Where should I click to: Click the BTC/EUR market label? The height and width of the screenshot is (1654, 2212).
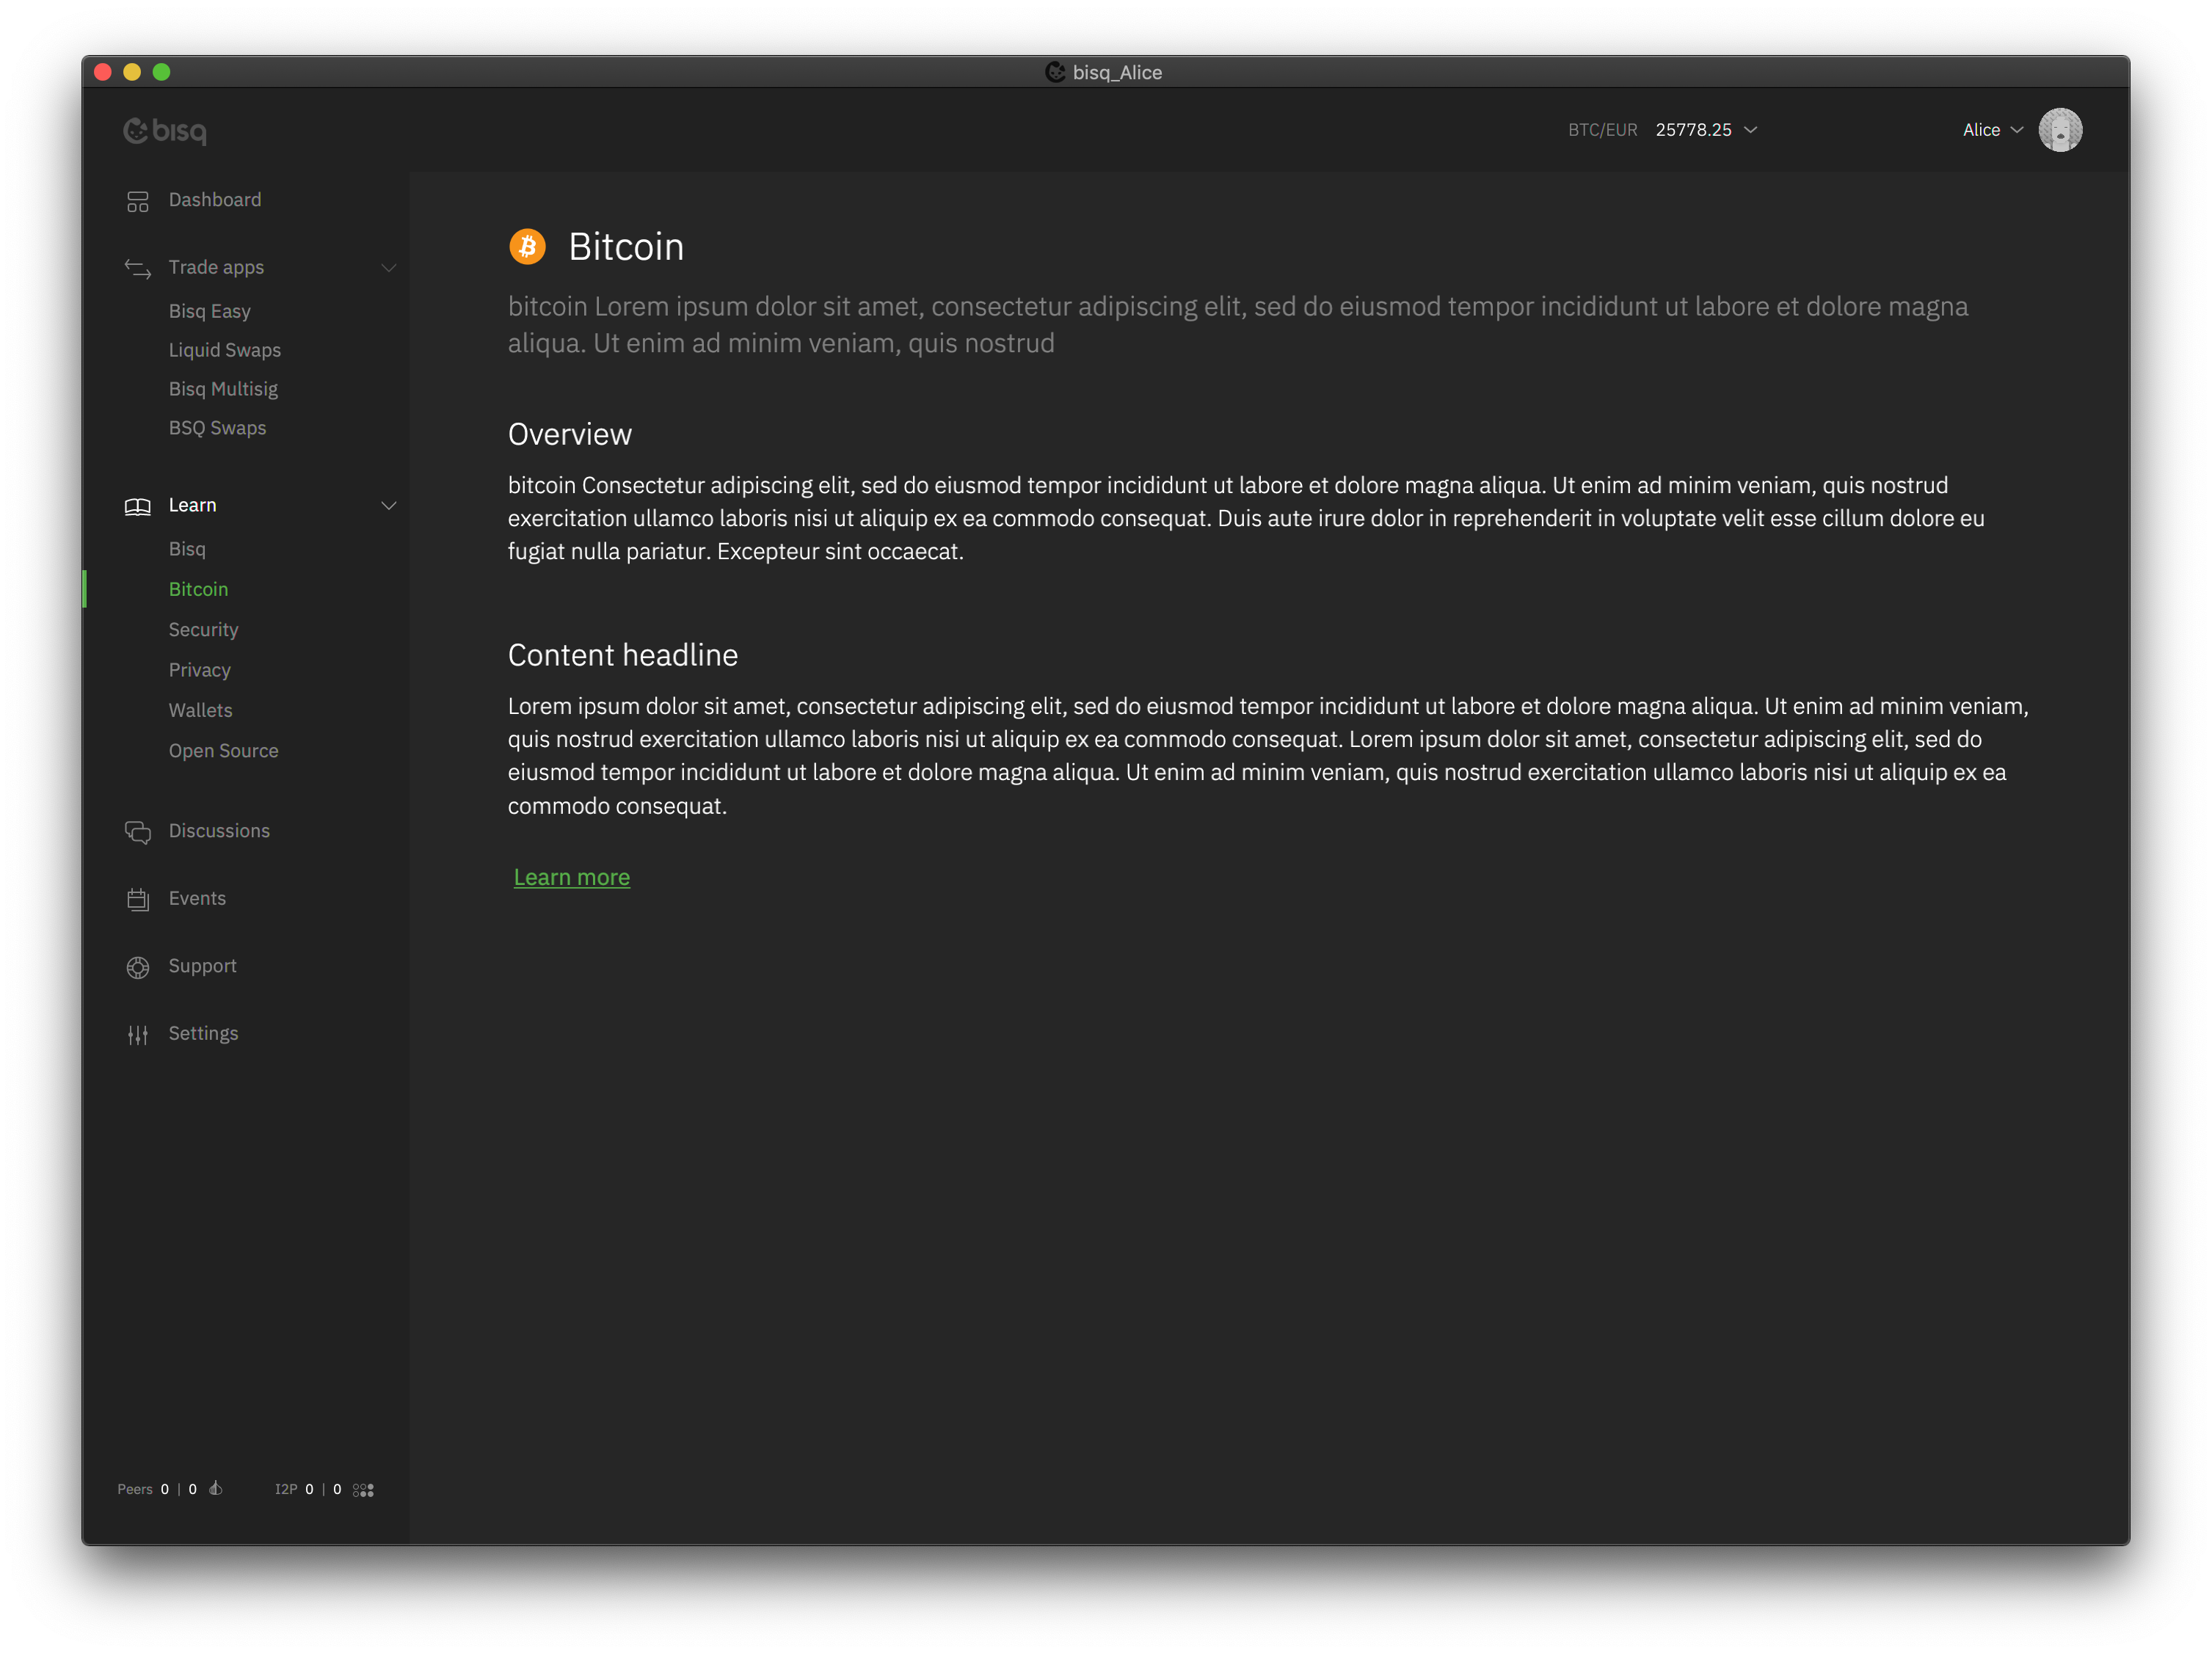tap(1602, 130)
